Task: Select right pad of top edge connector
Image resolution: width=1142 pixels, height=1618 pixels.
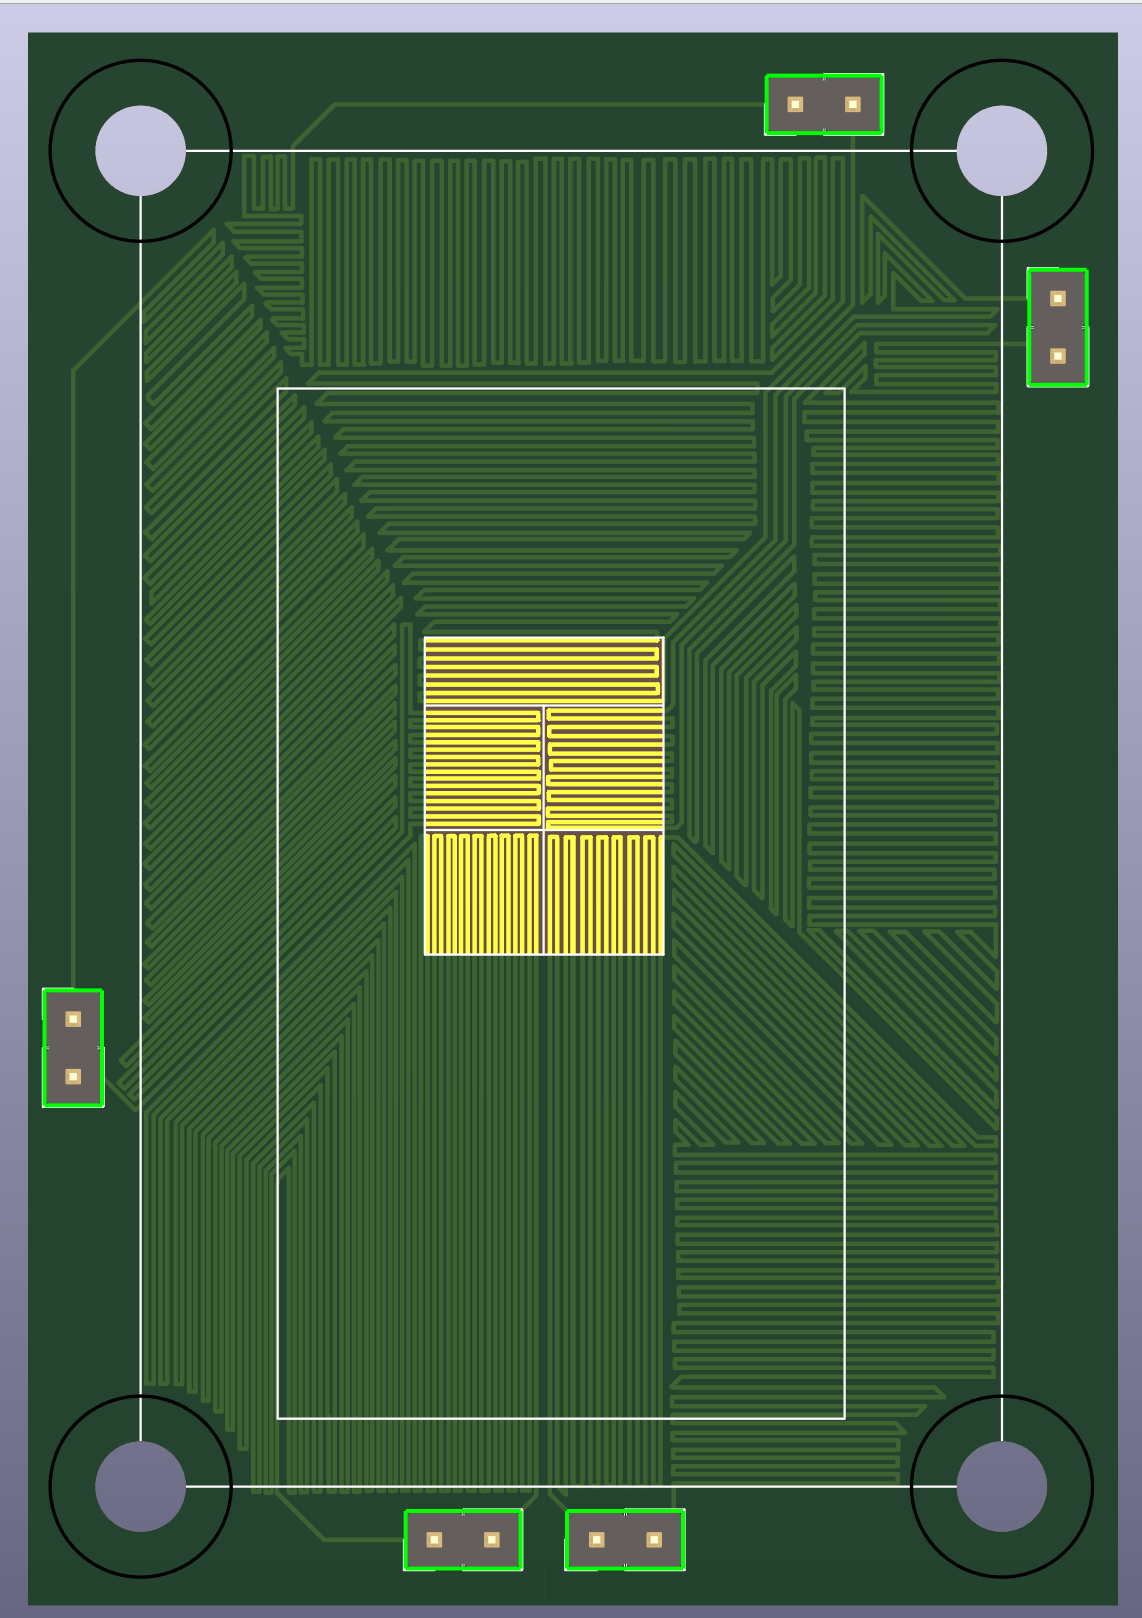Action: (x=853, y=104)
